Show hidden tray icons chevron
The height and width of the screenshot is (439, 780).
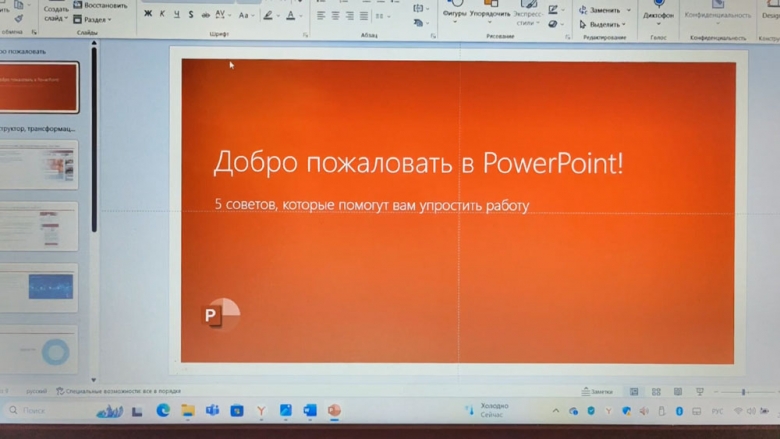point(556,411)
